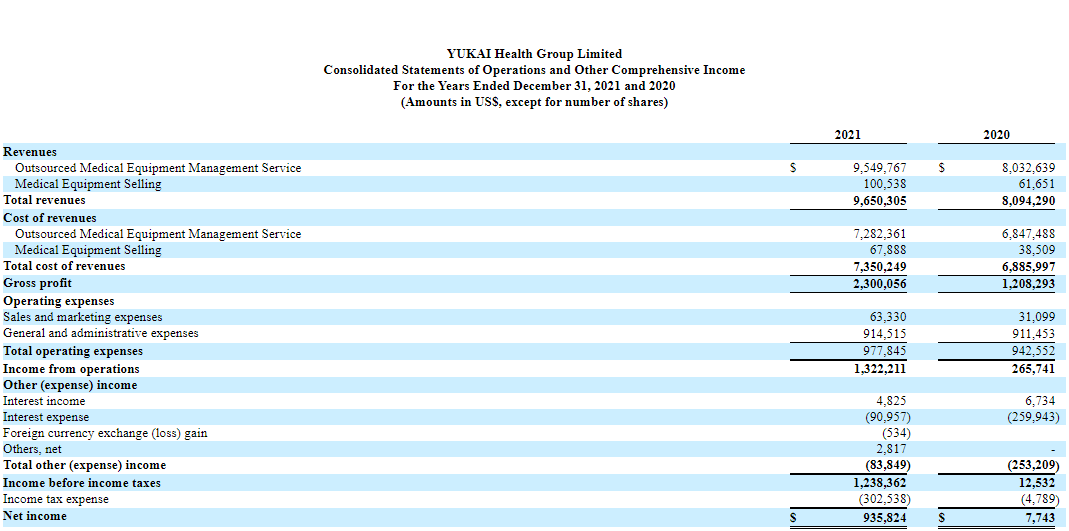Viewport: 1069px width, 531px height.
Task: Select 'Consolidated Statements of Operations and Other Comprehensive Income' heading
Action: point(534,70)
